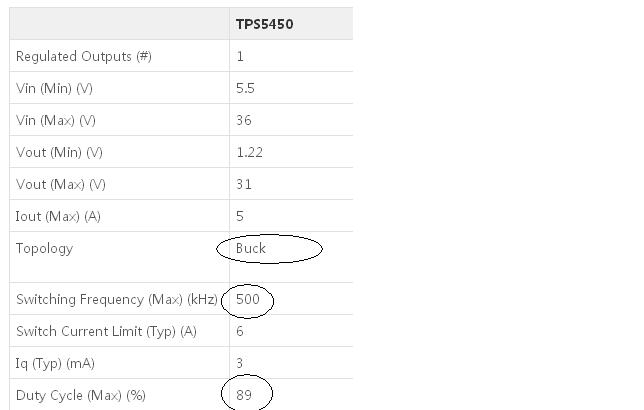Select the Vout (Max) (V) label
The width and height of the screenshot is (644, 410).
click(x=61, y=184)
